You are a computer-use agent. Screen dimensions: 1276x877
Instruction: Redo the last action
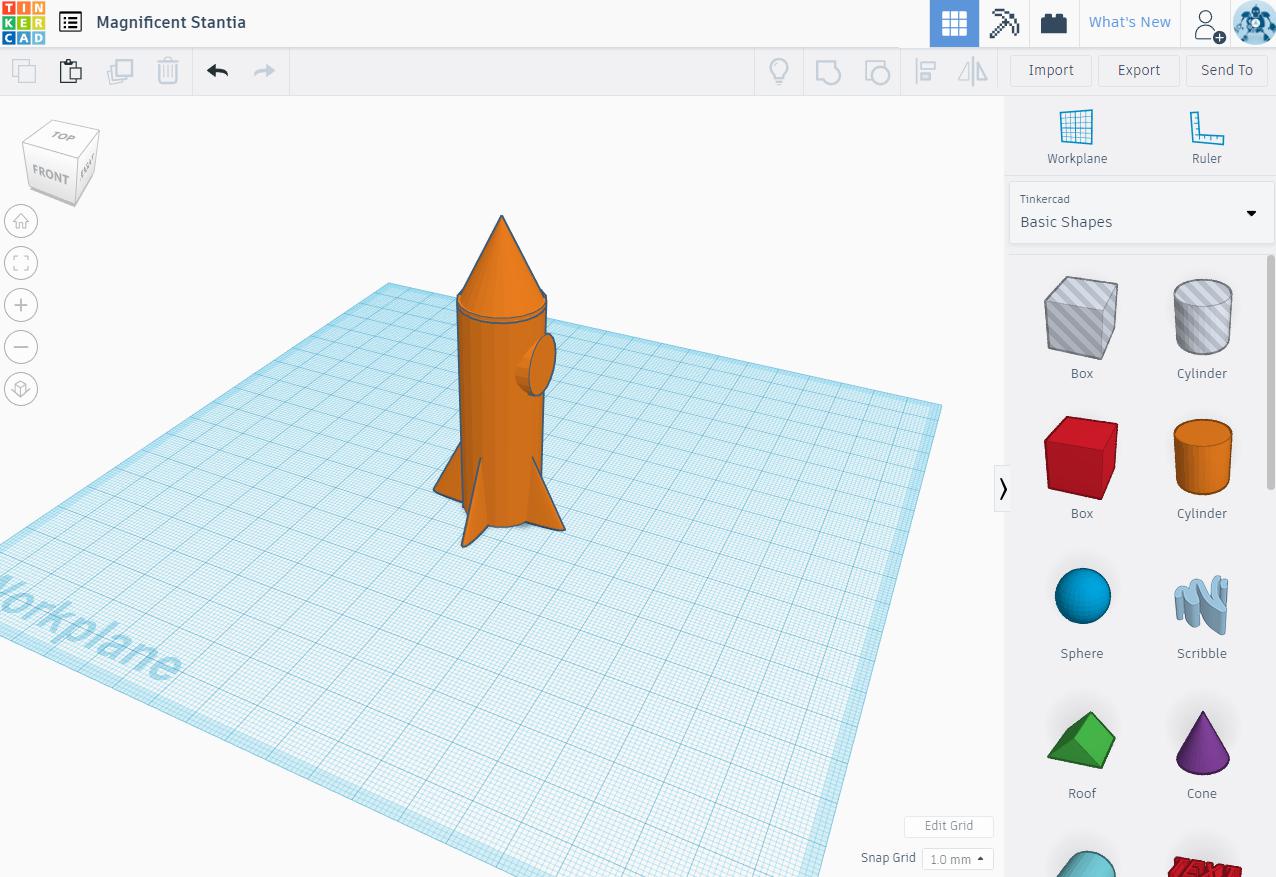264,71
